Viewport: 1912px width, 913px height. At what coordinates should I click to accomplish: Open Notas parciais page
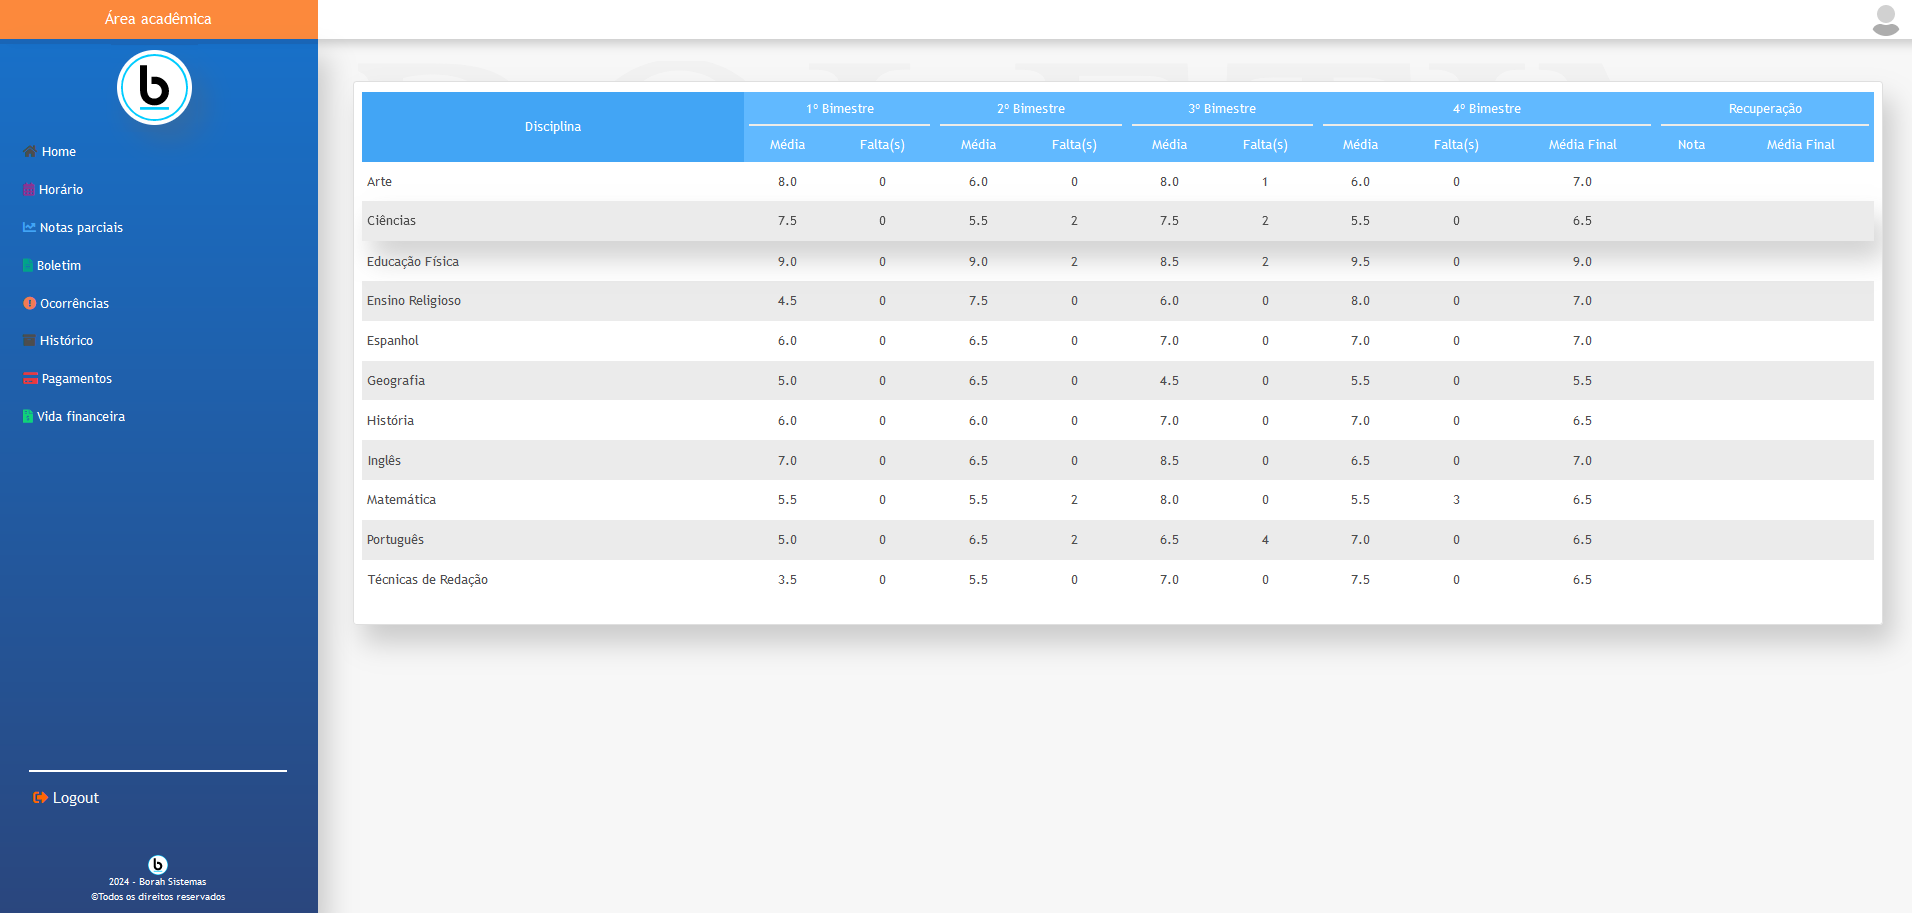click(x=73, y=227)
